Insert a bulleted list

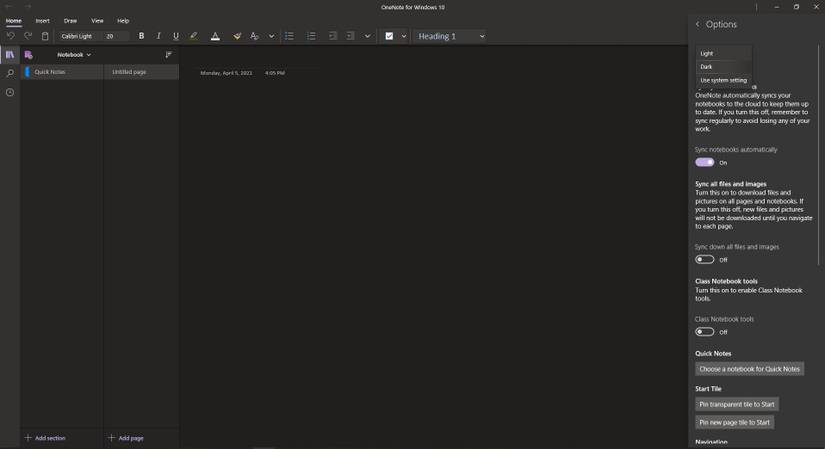pos(289,36)
